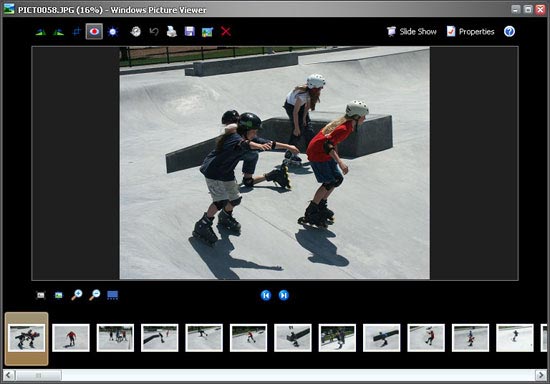The height and width of the screenshot is (384, 550).
Task: Open image Properties
Action: (x=471, y=32)
